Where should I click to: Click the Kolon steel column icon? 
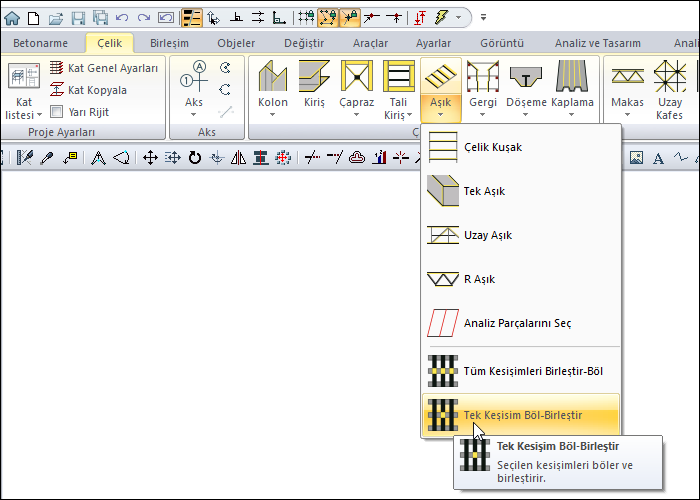point(272,78)
